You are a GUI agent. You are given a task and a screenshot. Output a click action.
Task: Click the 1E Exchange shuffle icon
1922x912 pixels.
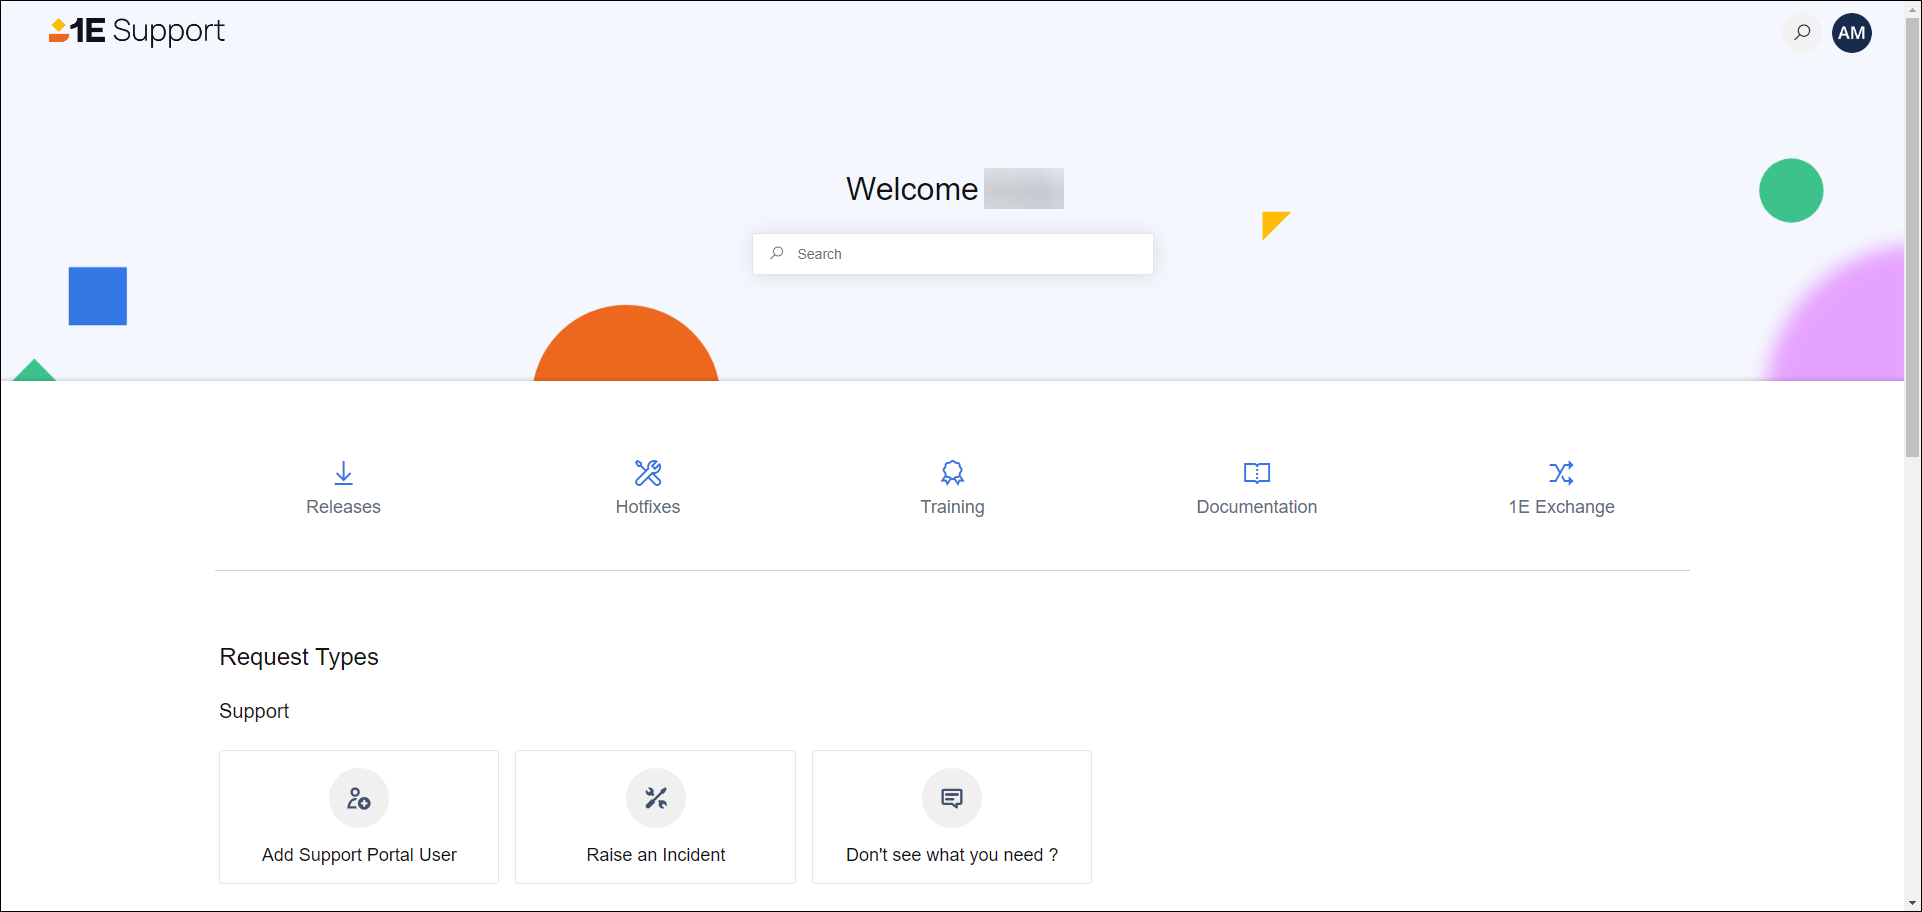[x=1561, y=472]
